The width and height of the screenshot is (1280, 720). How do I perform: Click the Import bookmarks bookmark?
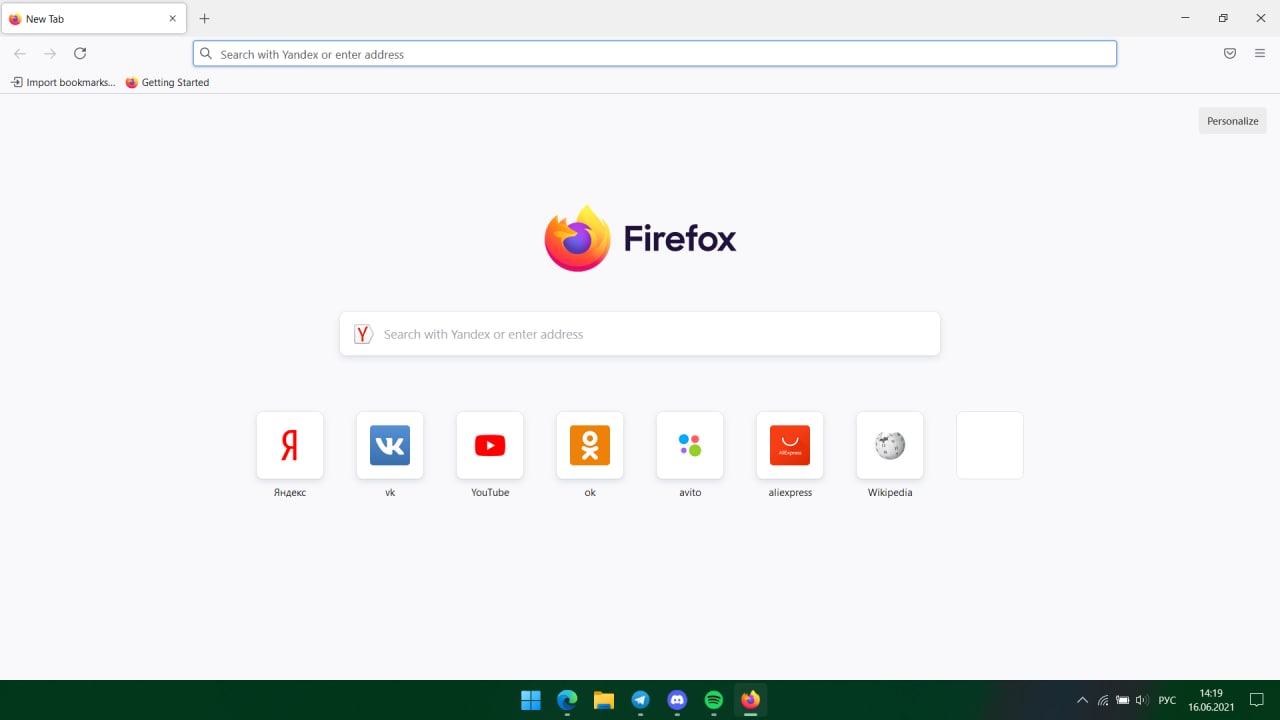tap(63, 82)
